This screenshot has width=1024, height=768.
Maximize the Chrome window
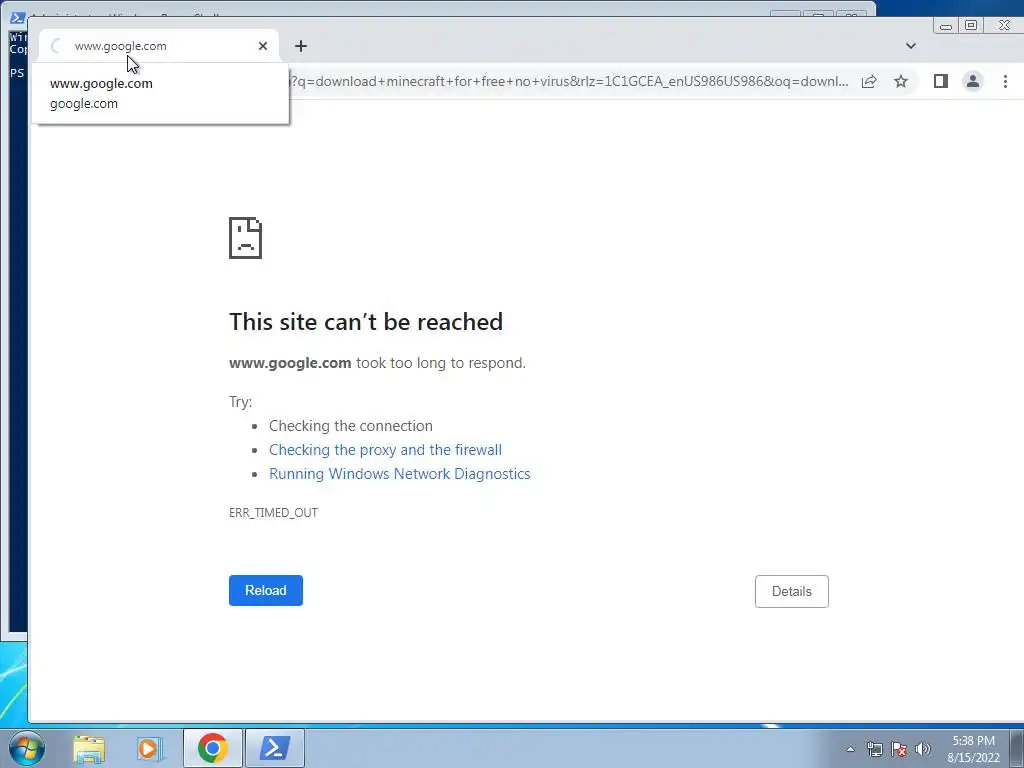tap(971, 25)
